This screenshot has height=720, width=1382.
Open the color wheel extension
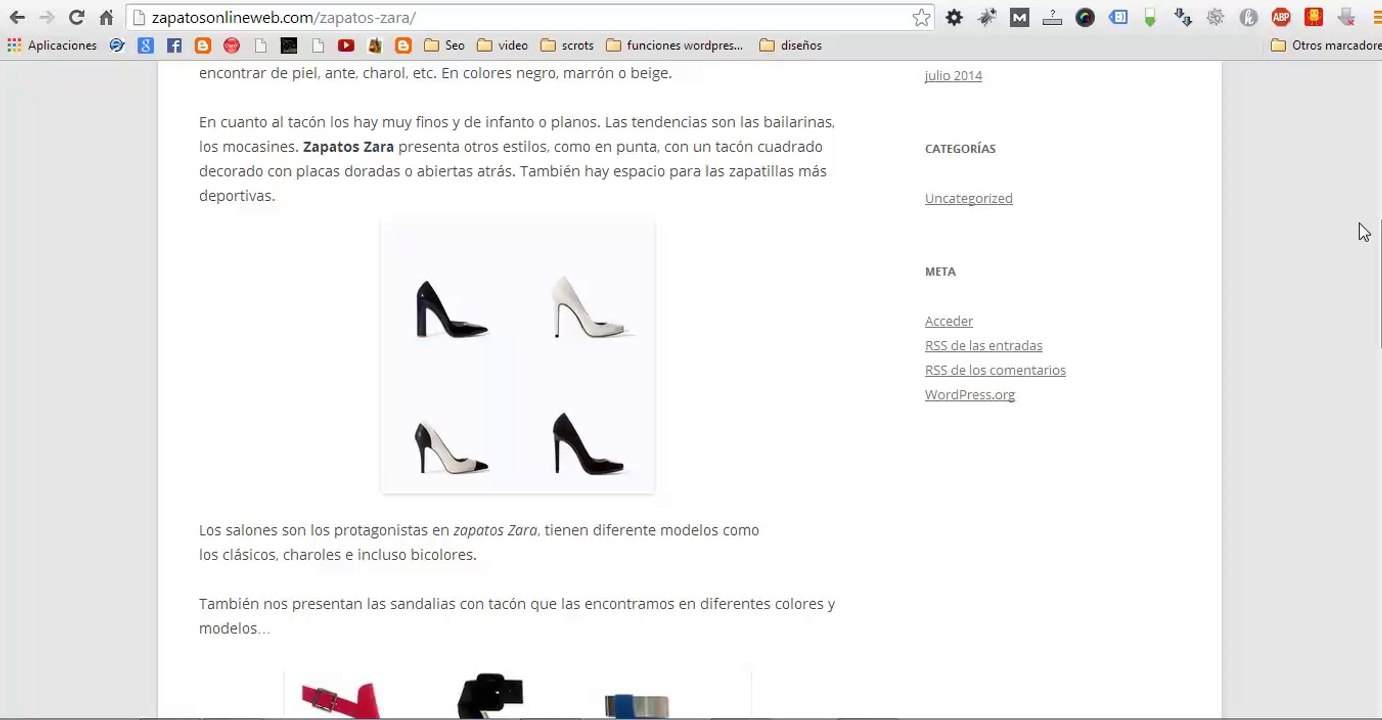coord(1085,17)
